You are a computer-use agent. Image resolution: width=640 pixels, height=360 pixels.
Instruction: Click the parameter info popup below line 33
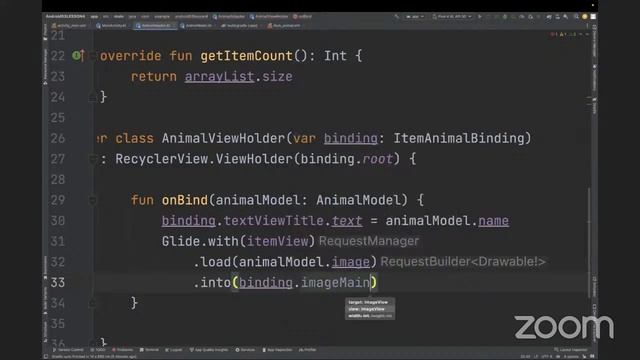point(370,309)
